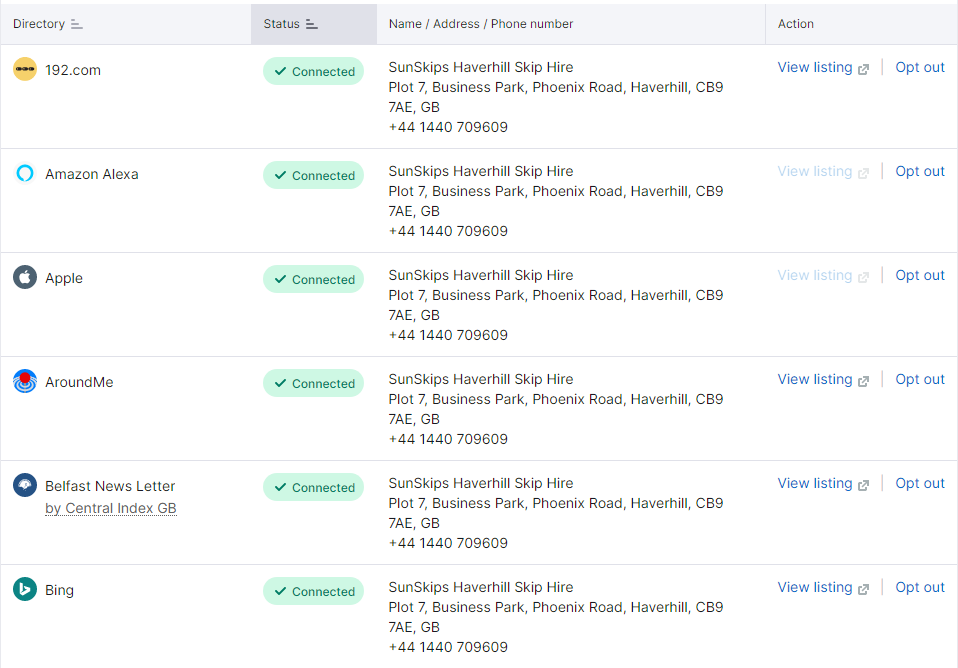Click the Amazon Alexa ring icon
Image resolution: width=958 pixels, height=668 pixels.
coord(25,174)
